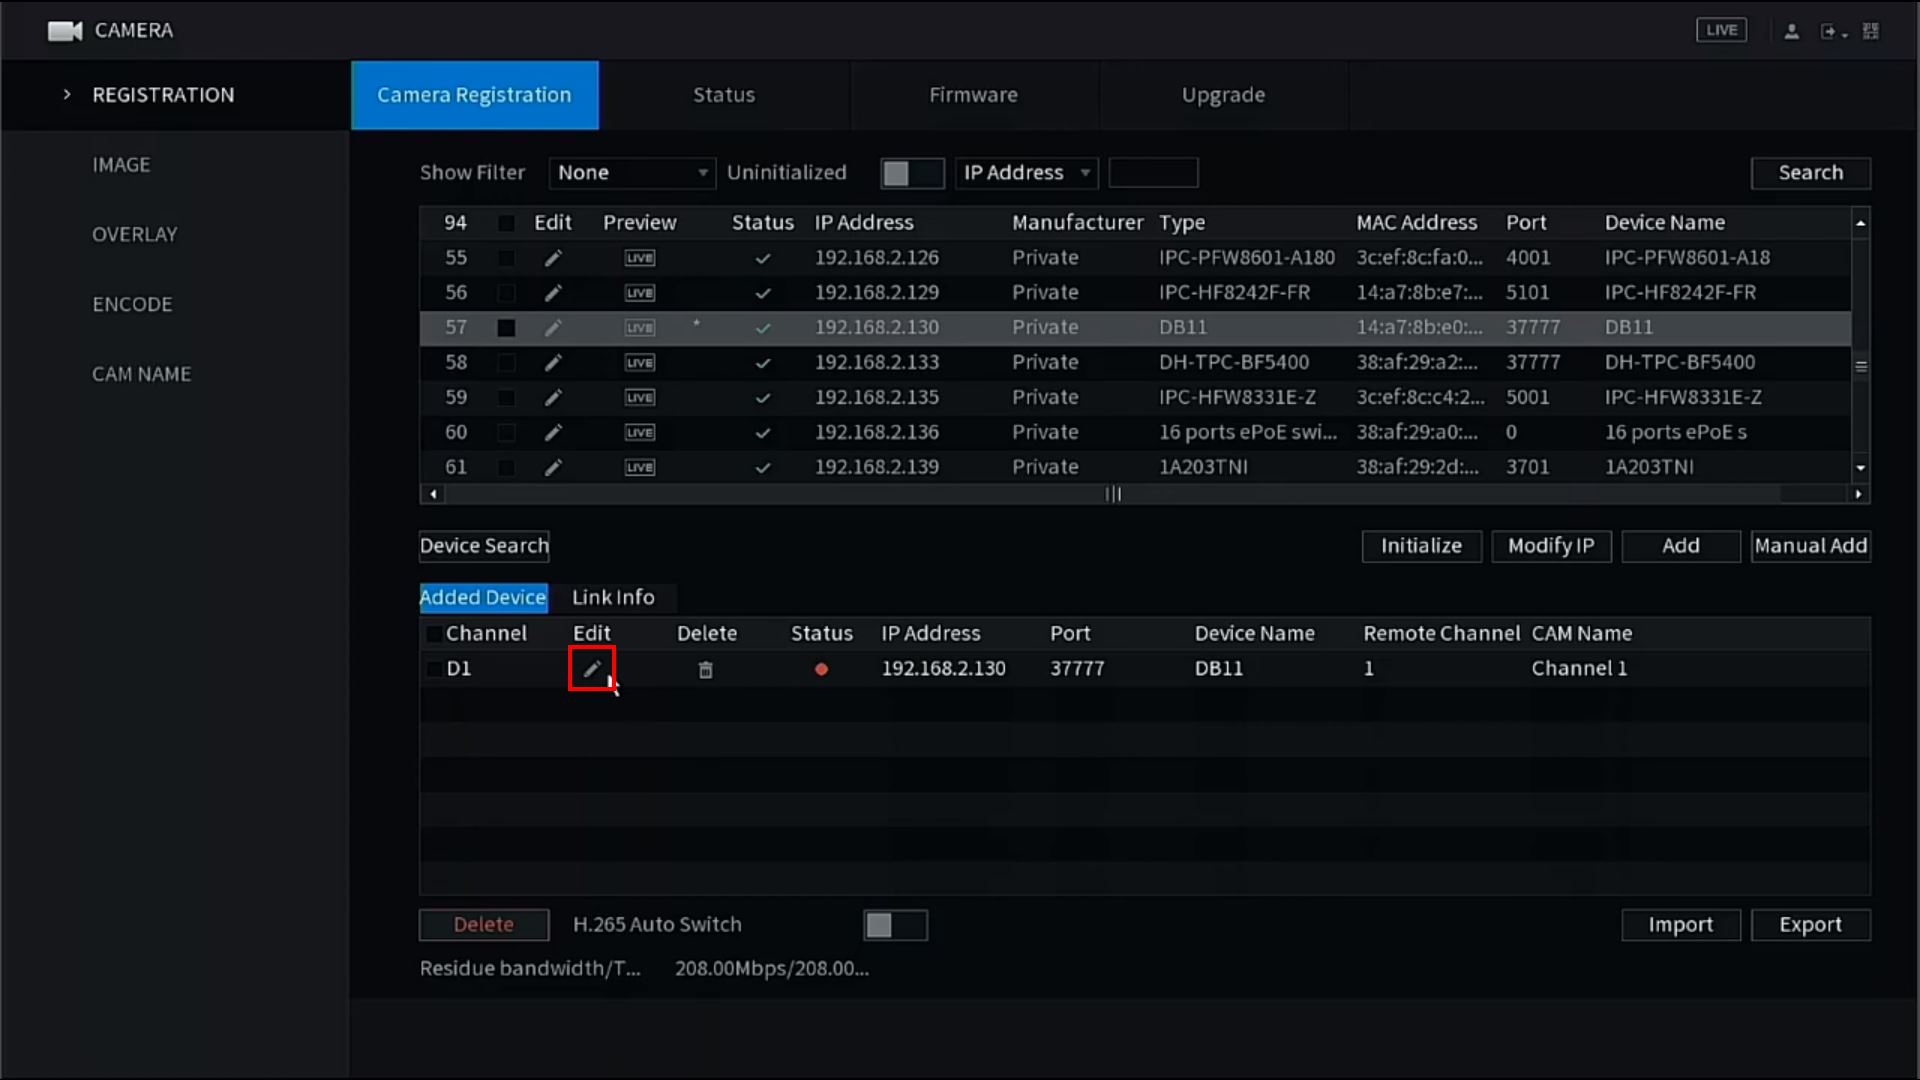The height and width of the screenshot is (1080, 1920).
Task: Toggle the Uninitialized switch
Action: pyautogui.click(x=911, y=173)
